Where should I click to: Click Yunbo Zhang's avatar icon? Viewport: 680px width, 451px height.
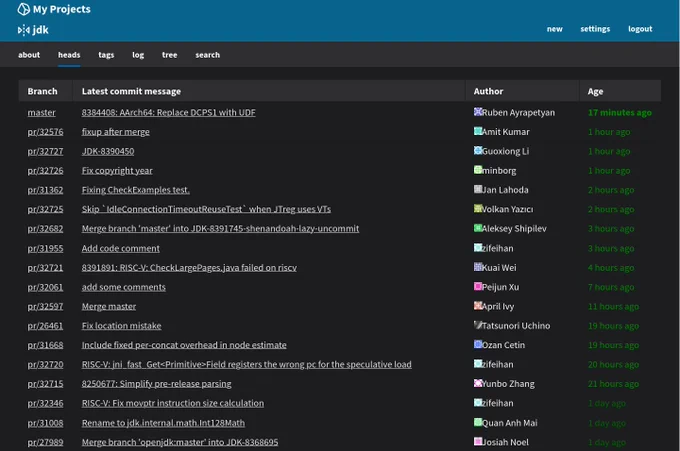tap(478, 383)
